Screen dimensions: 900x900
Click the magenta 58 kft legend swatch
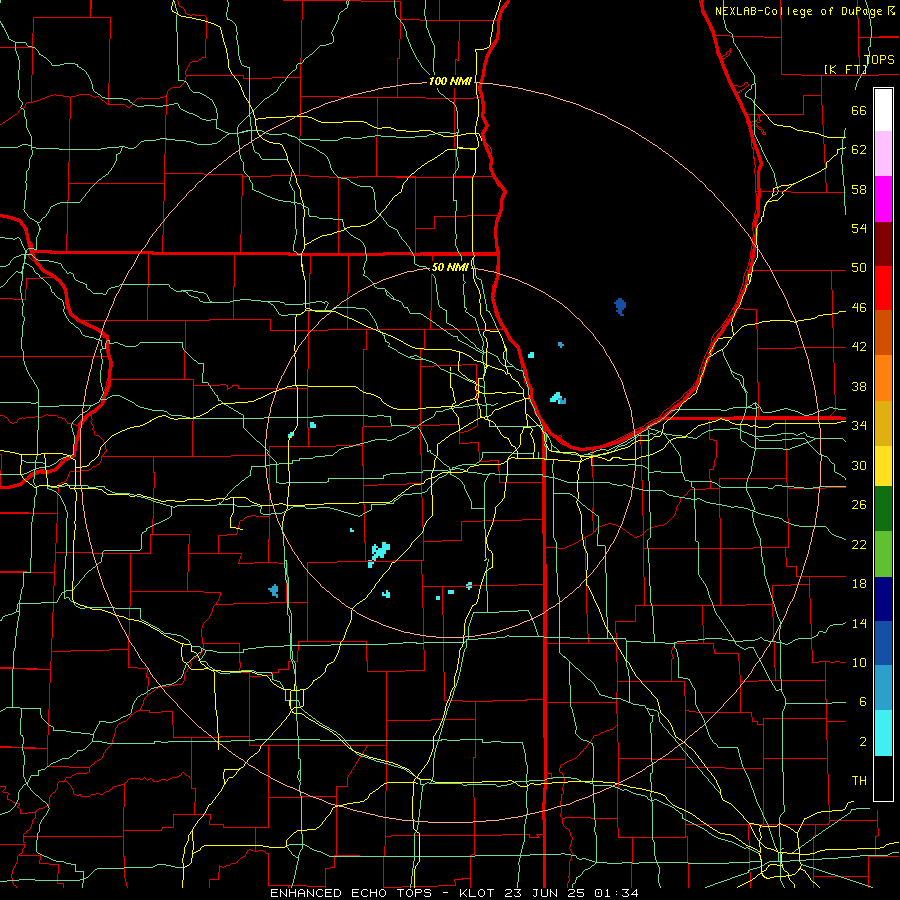click(883, 199)
